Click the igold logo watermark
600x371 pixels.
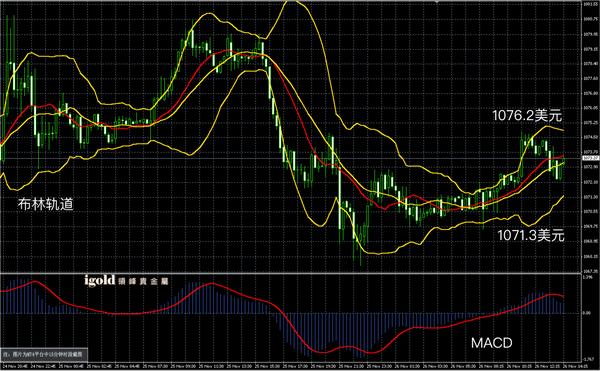[126, 281]
